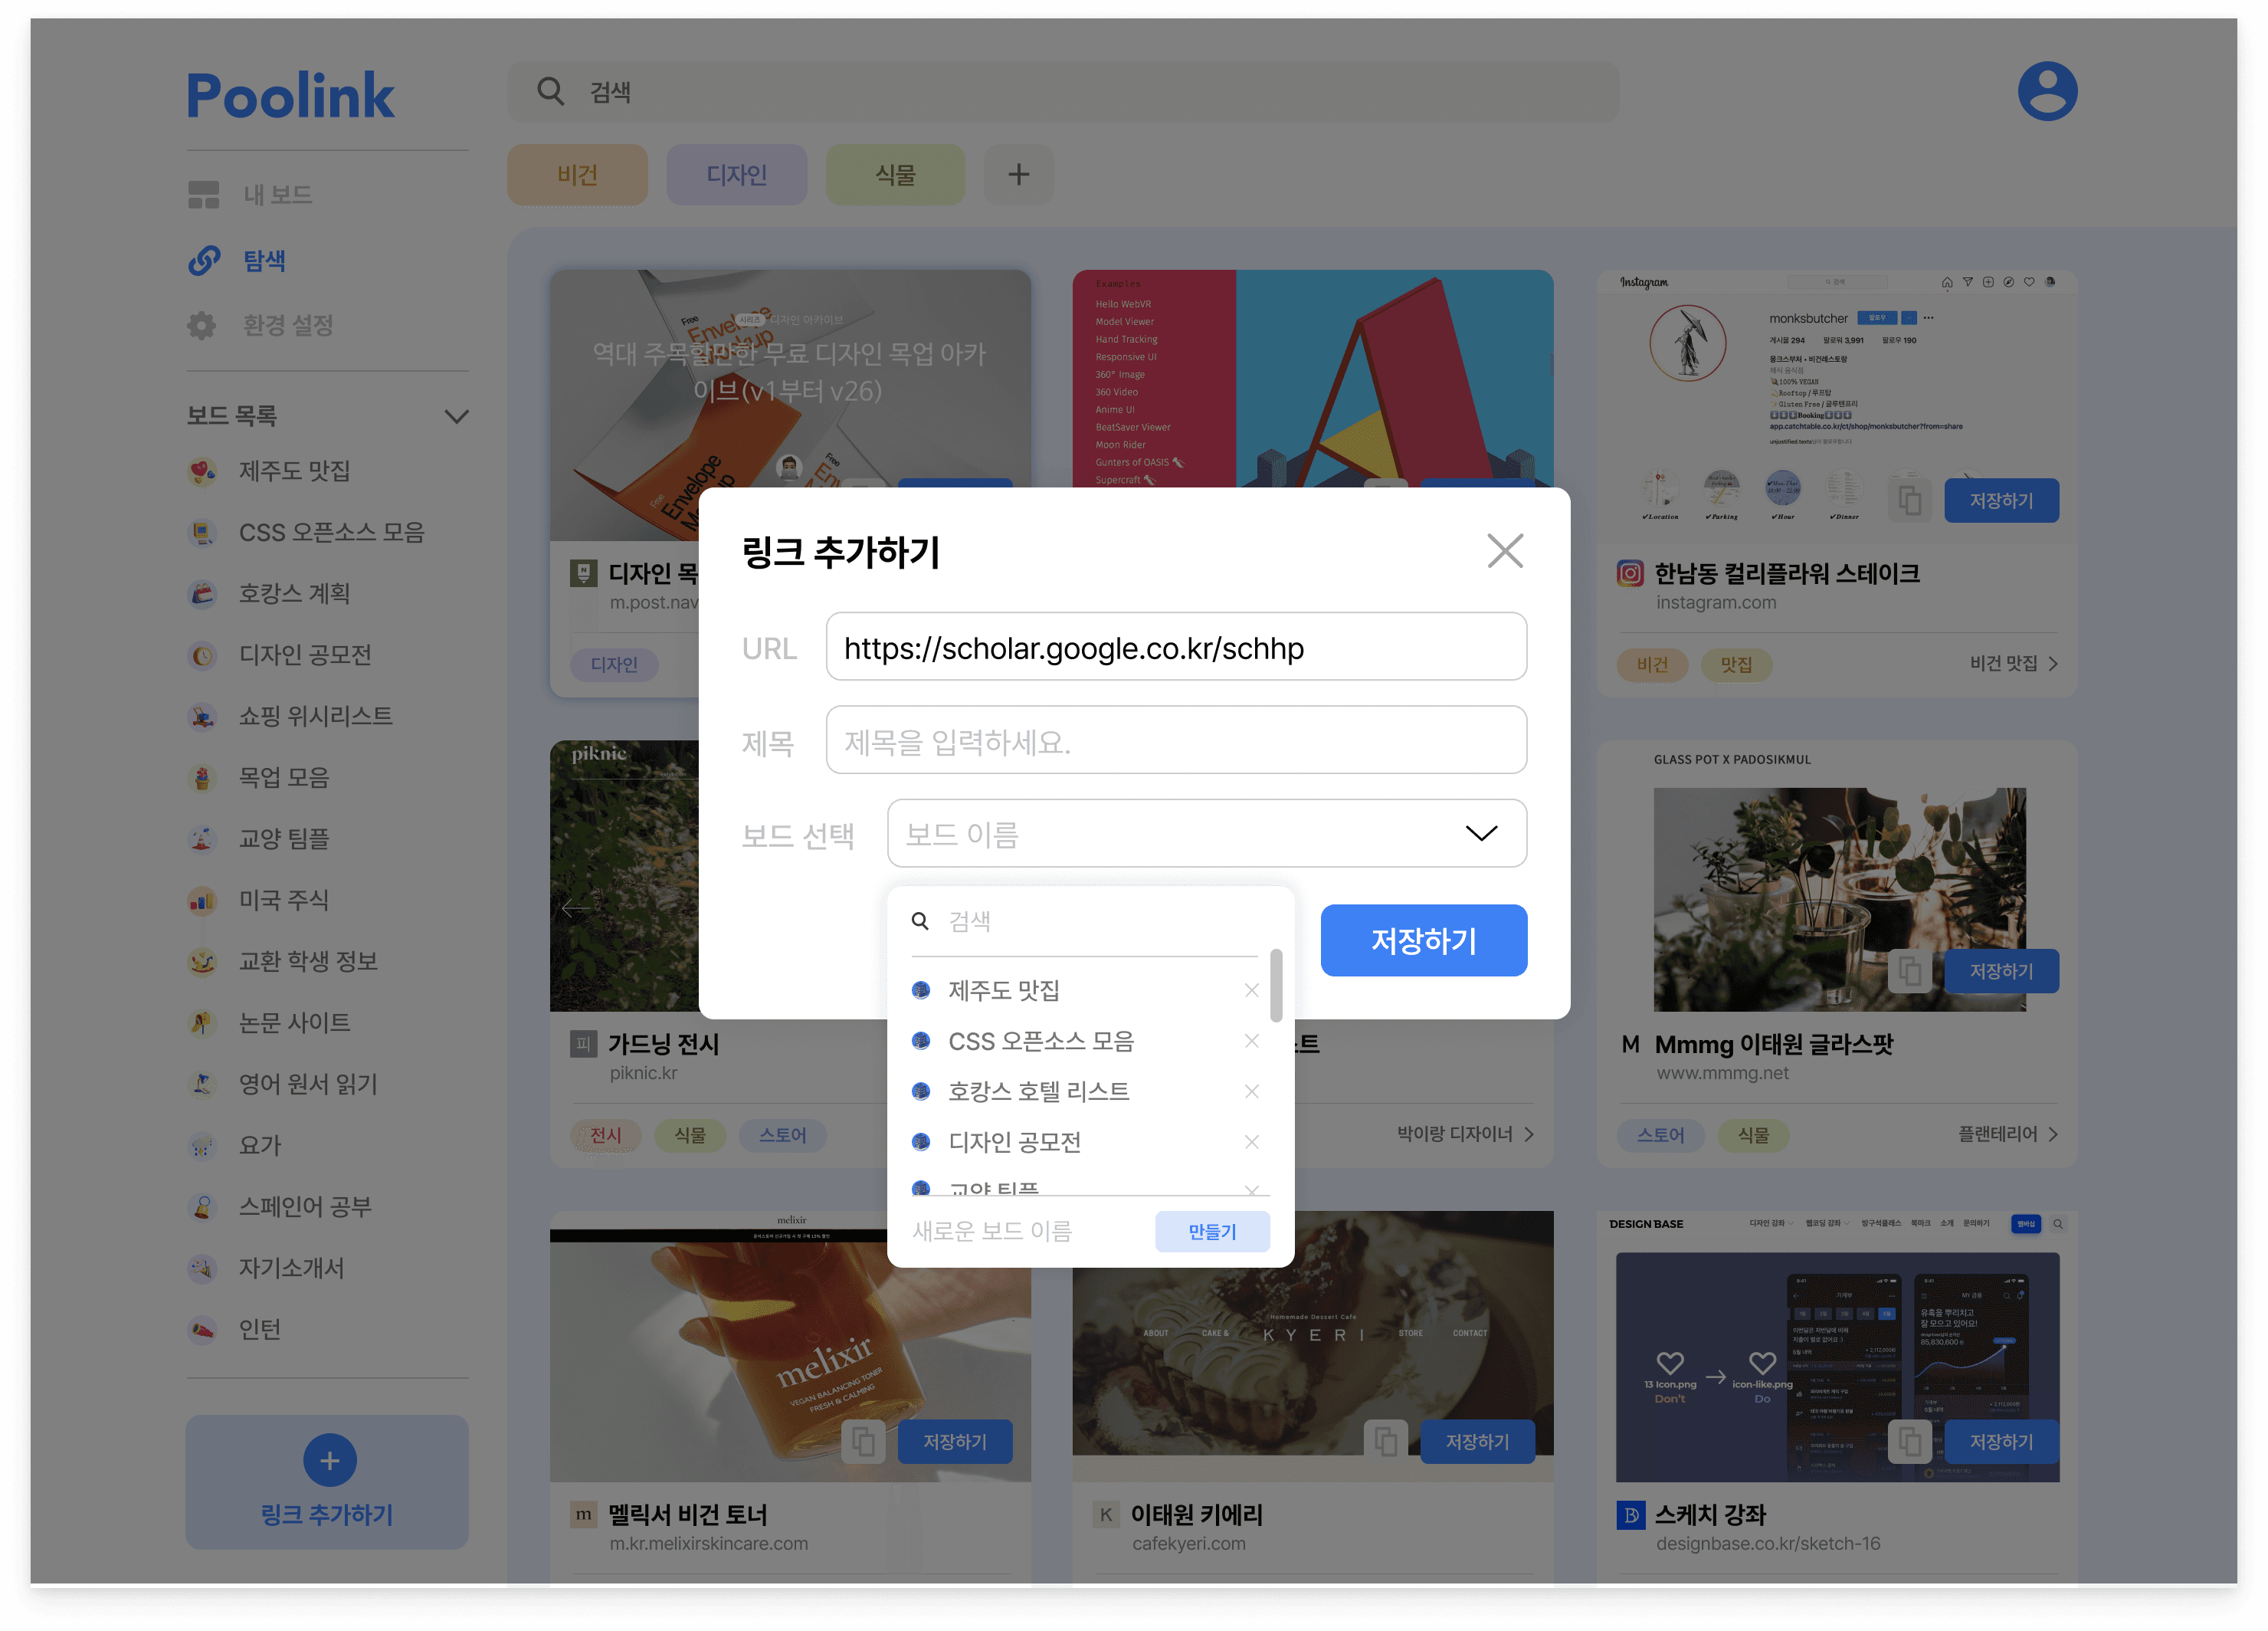The image size is (2268, 1631).
Task: Click the copy icon on 이태원 키에리 card
Action: coord(1385,1441)
